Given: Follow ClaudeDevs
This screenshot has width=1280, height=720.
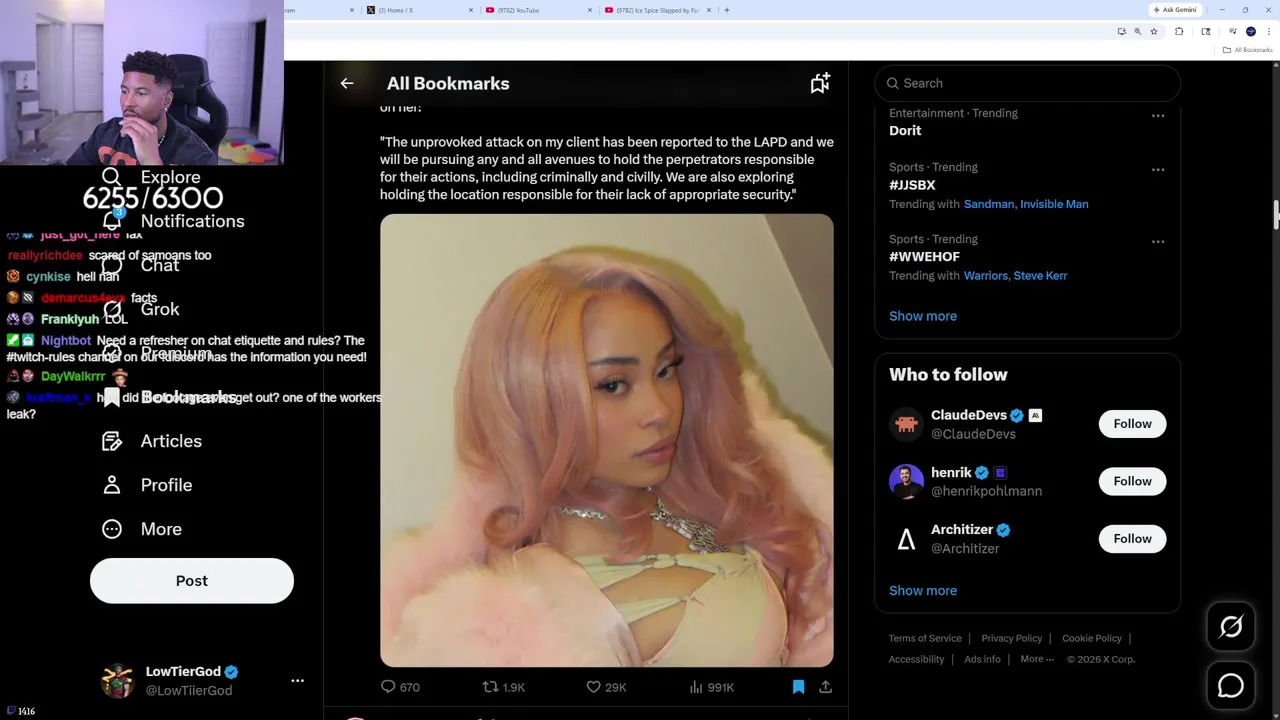Looking at the screenshot, I should tap(1133, 424).
